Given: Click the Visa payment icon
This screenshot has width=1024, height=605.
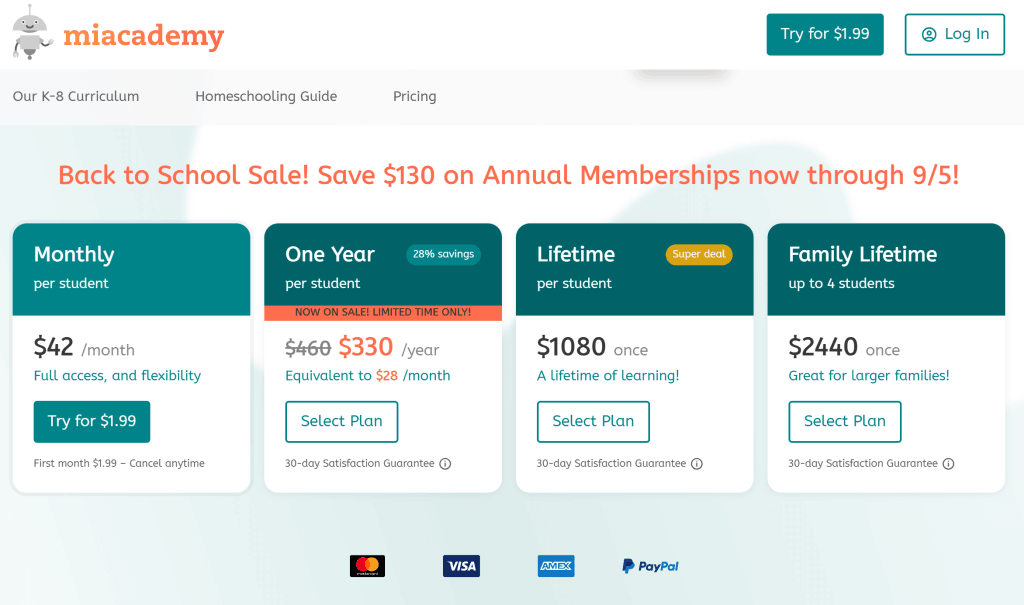Looking at the screenshot, I should (461, 566).
